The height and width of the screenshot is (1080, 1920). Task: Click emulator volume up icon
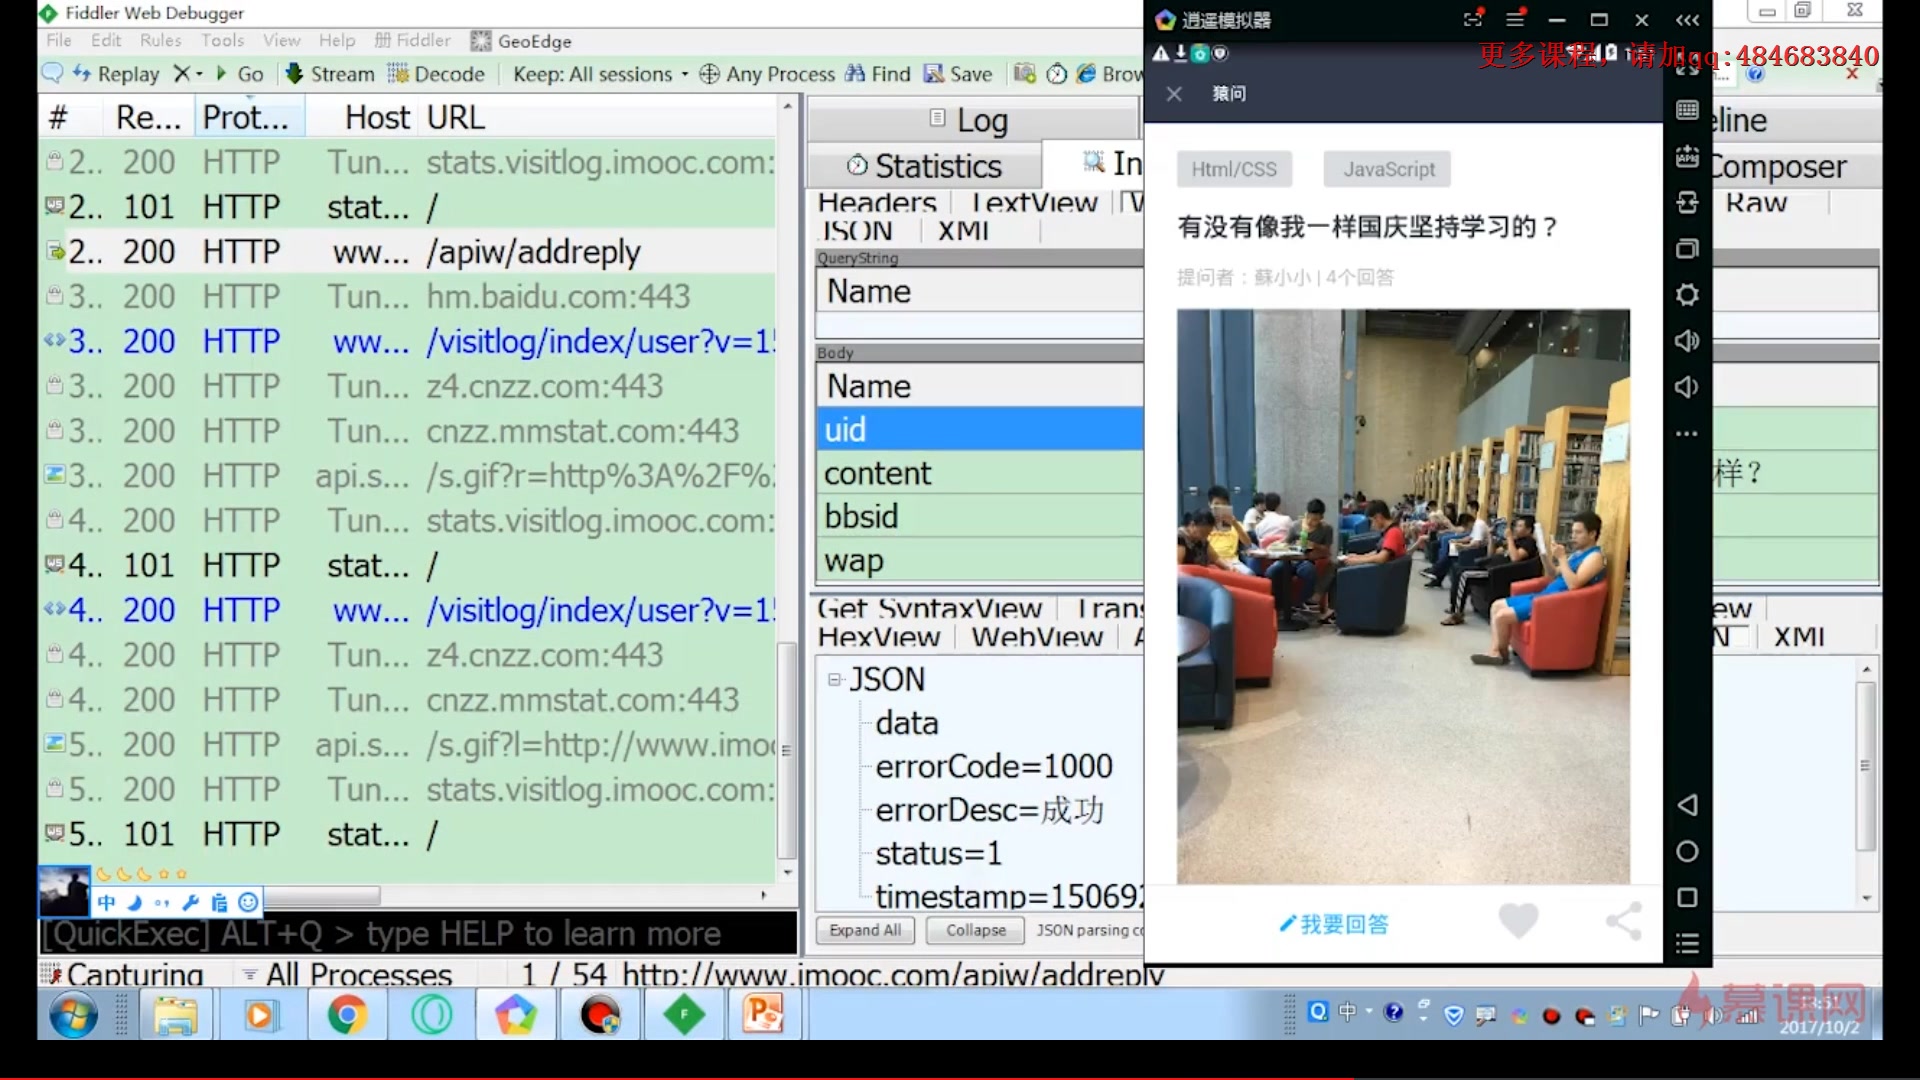tap(1687, 341)
